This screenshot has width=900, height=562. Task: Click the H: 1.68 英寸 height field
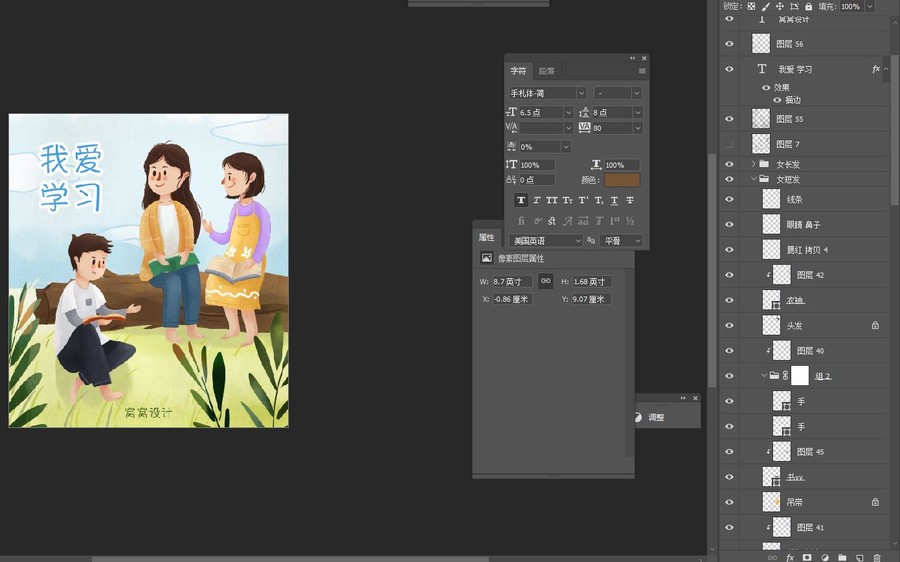(x=592, y=281)
